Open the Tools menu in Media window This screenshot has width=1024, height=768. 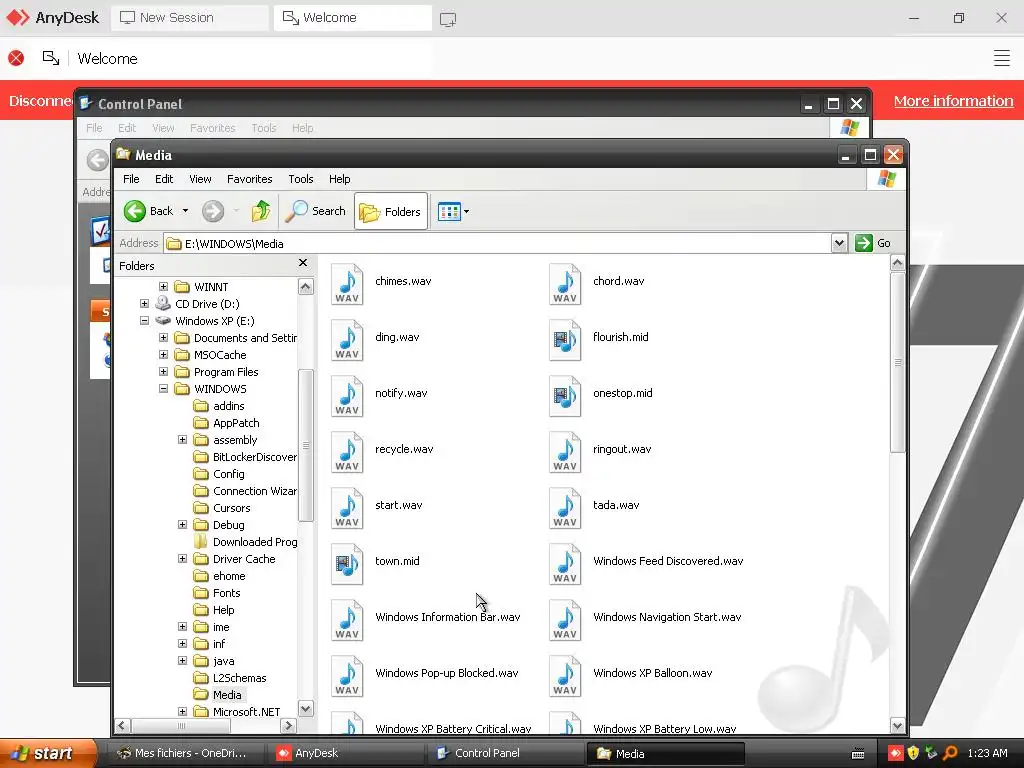[300, 179]
